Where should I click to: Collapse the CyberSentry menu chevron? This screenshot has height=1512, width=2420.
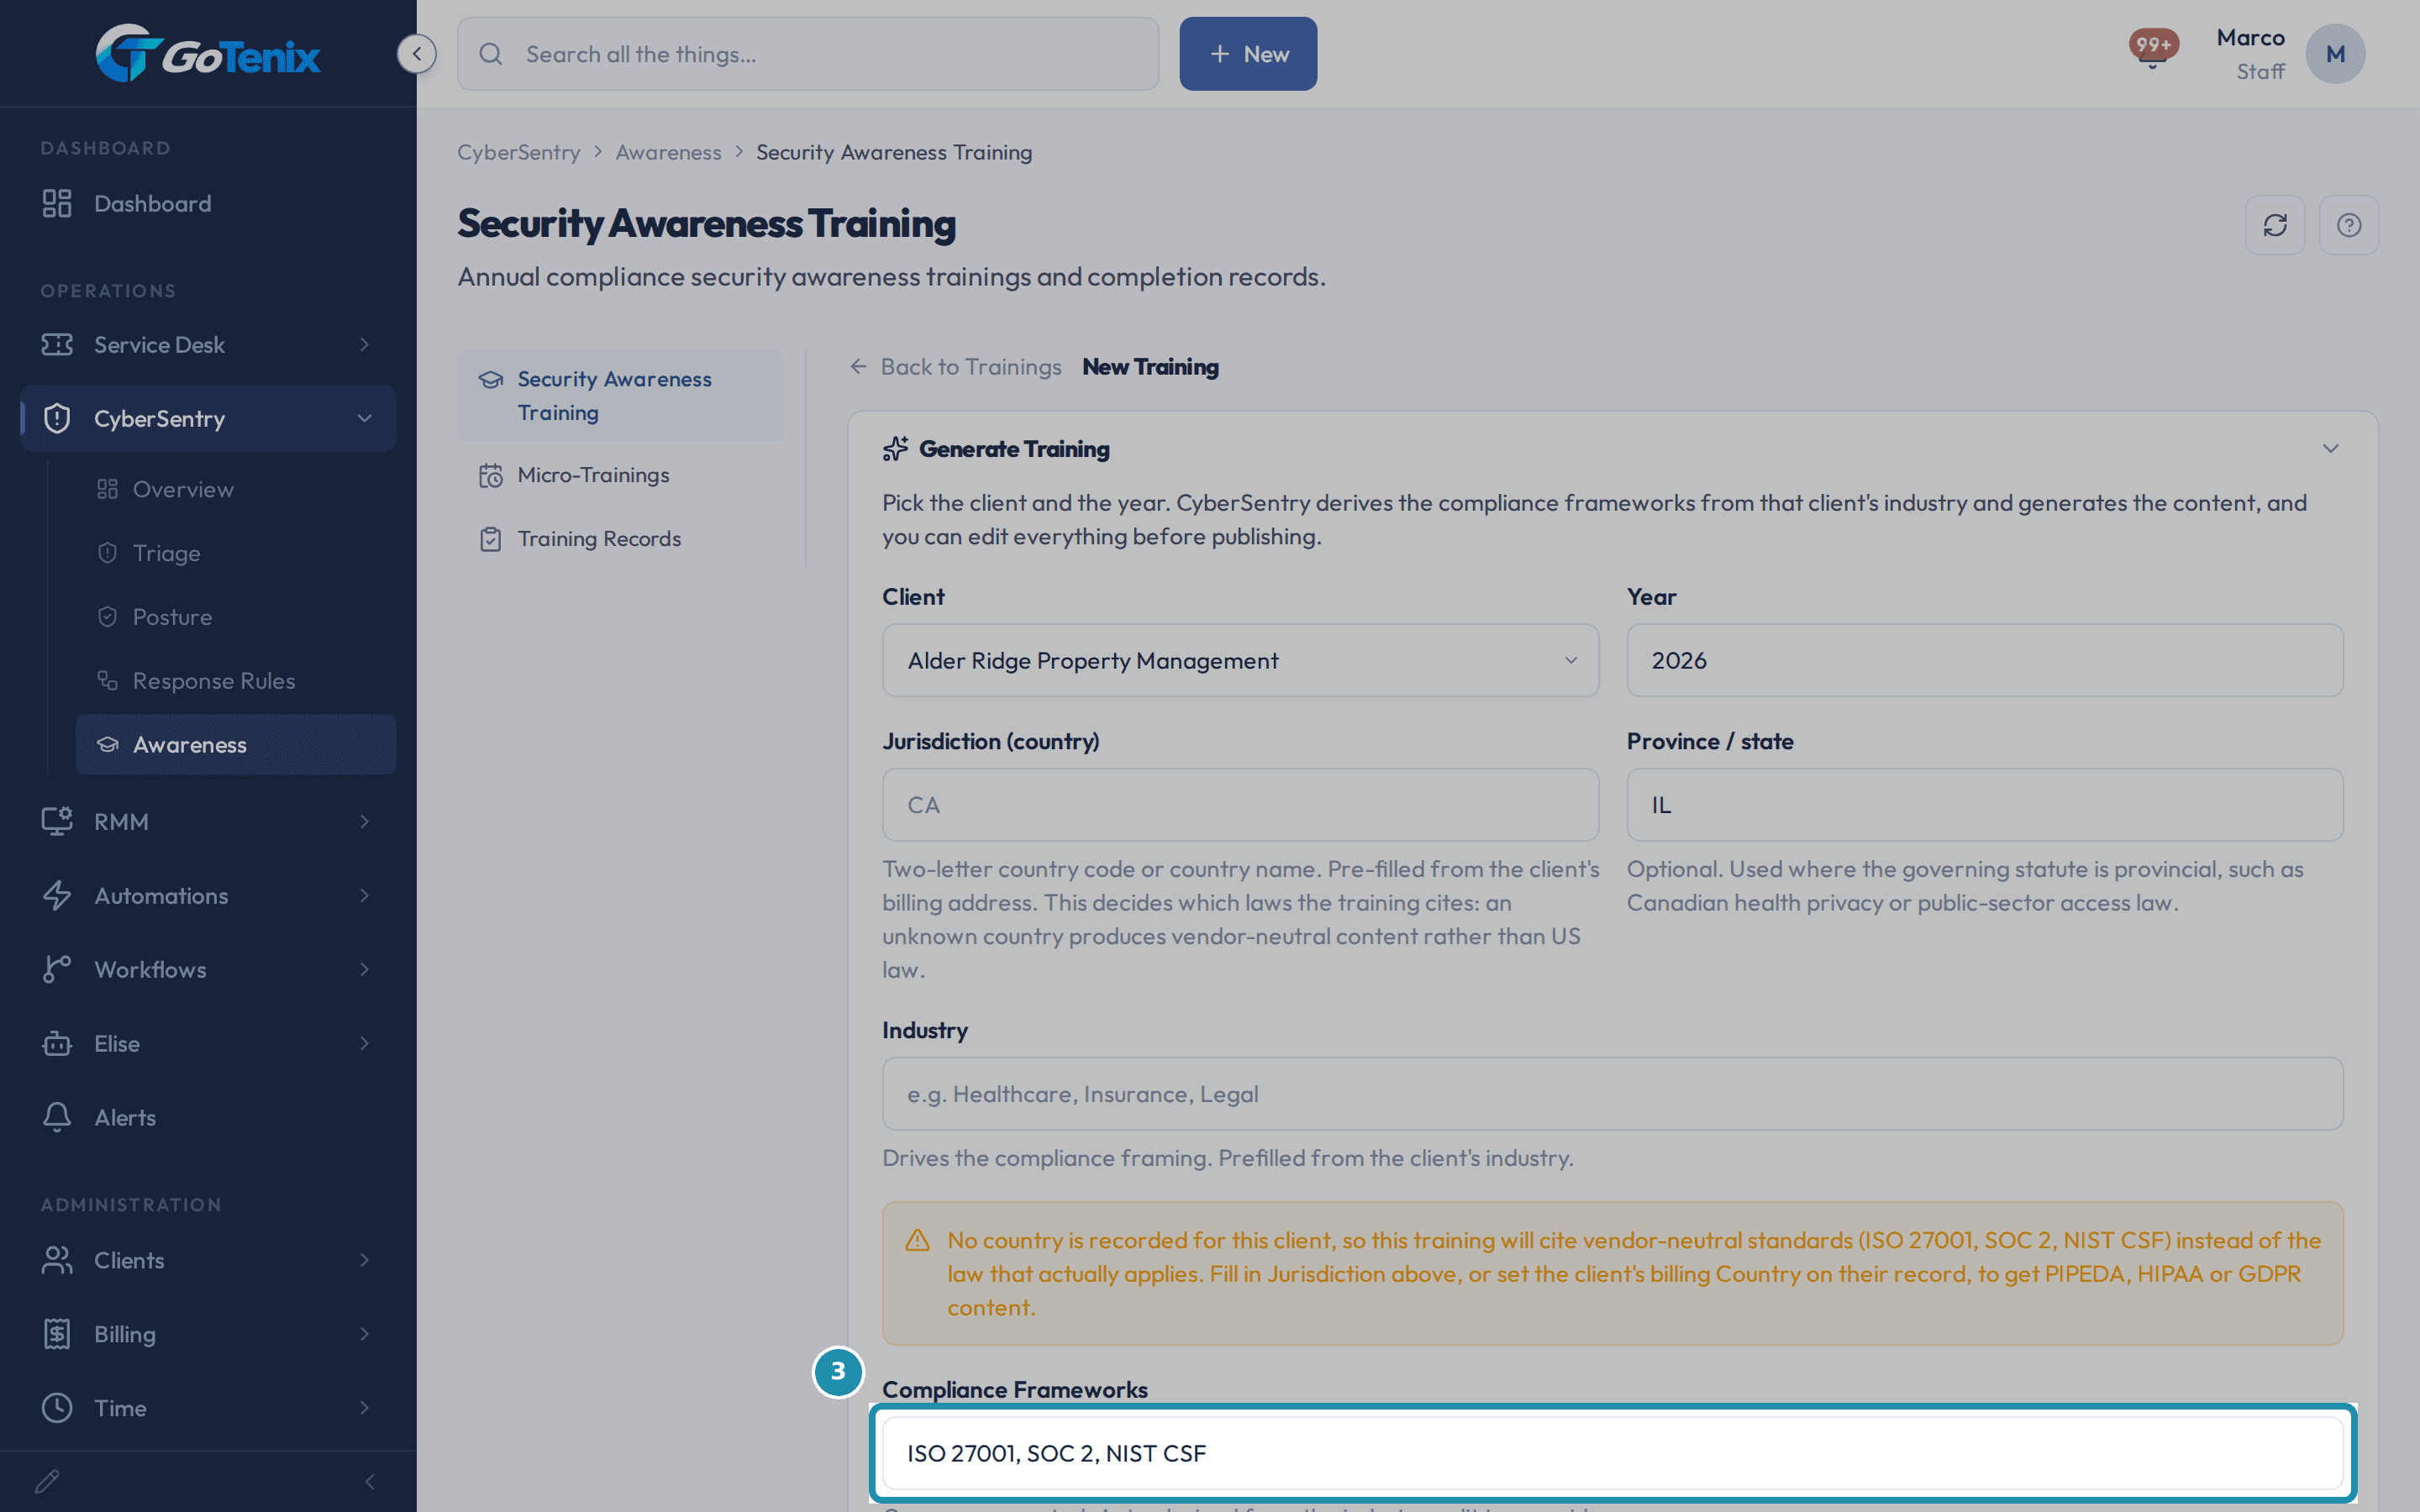(x=365, y=418)
